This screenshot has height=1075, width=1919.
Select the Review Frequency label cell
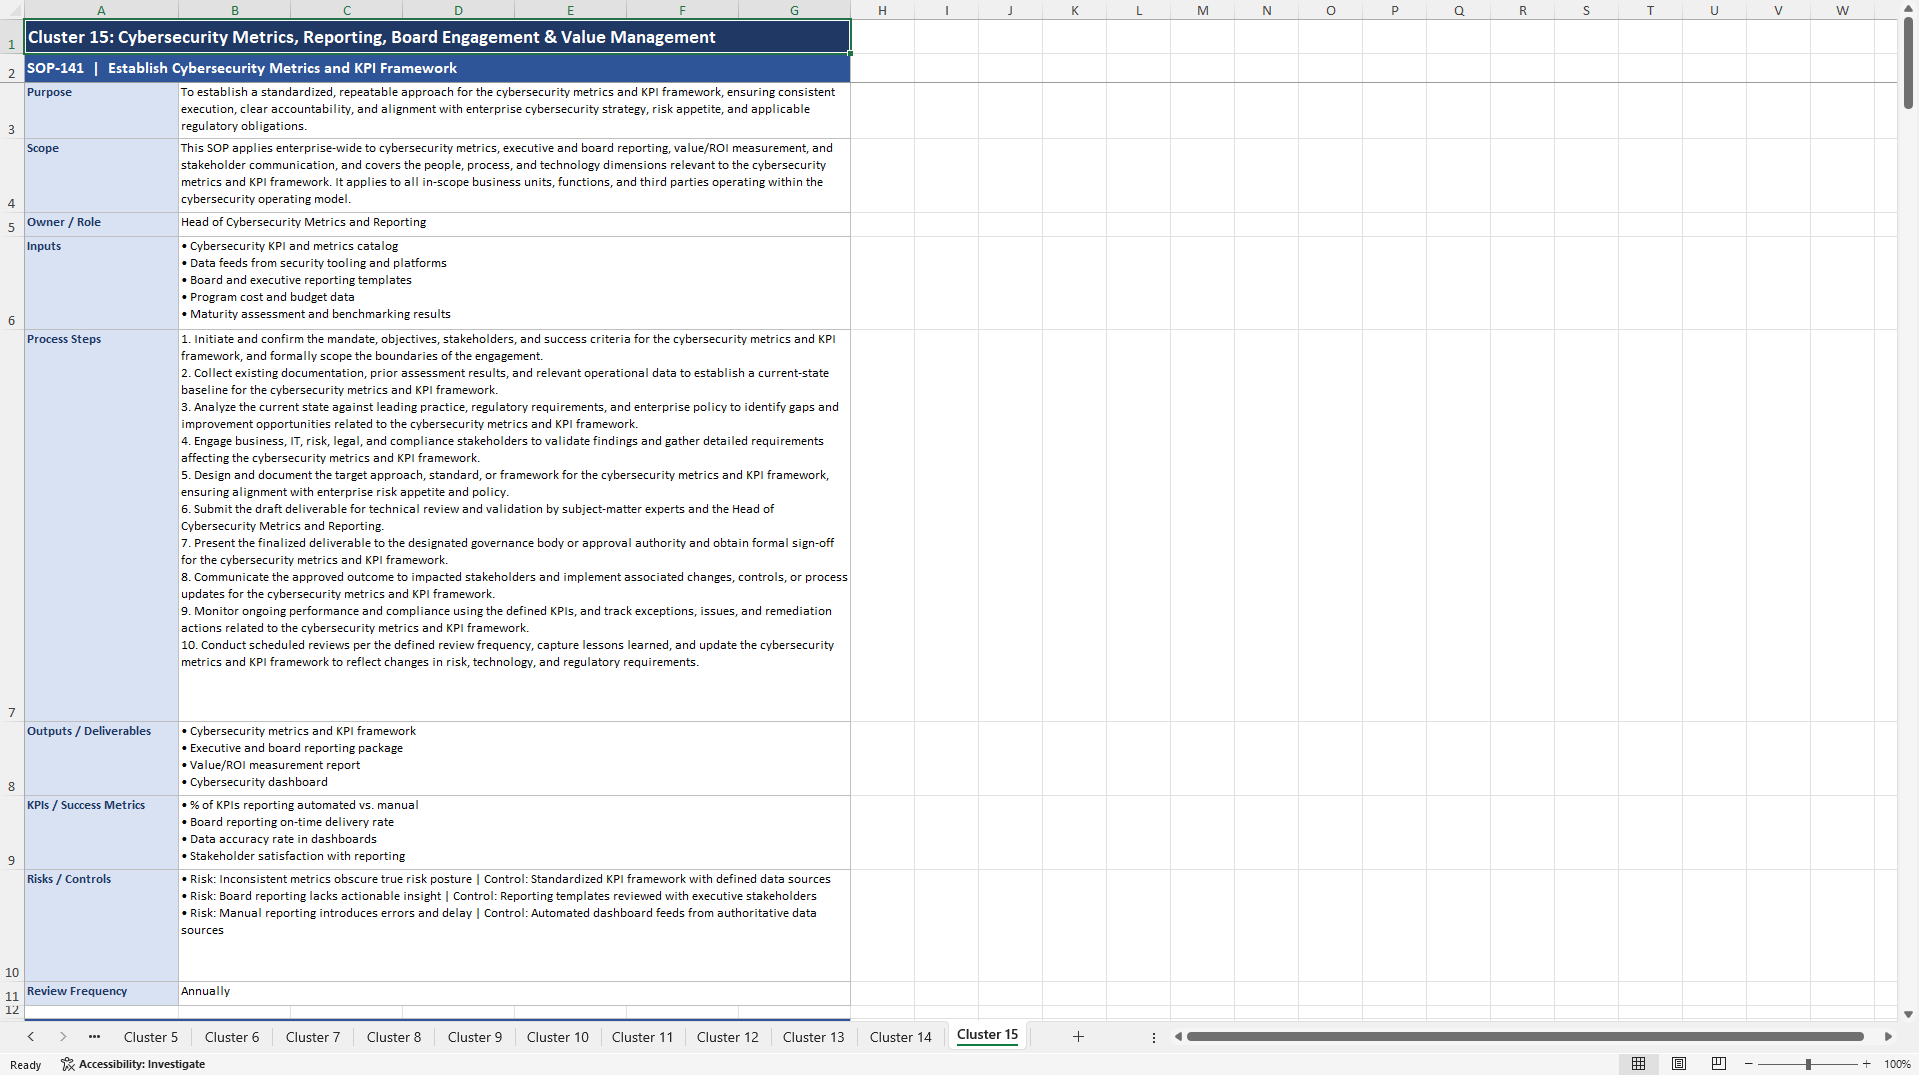tap(101, 993)
